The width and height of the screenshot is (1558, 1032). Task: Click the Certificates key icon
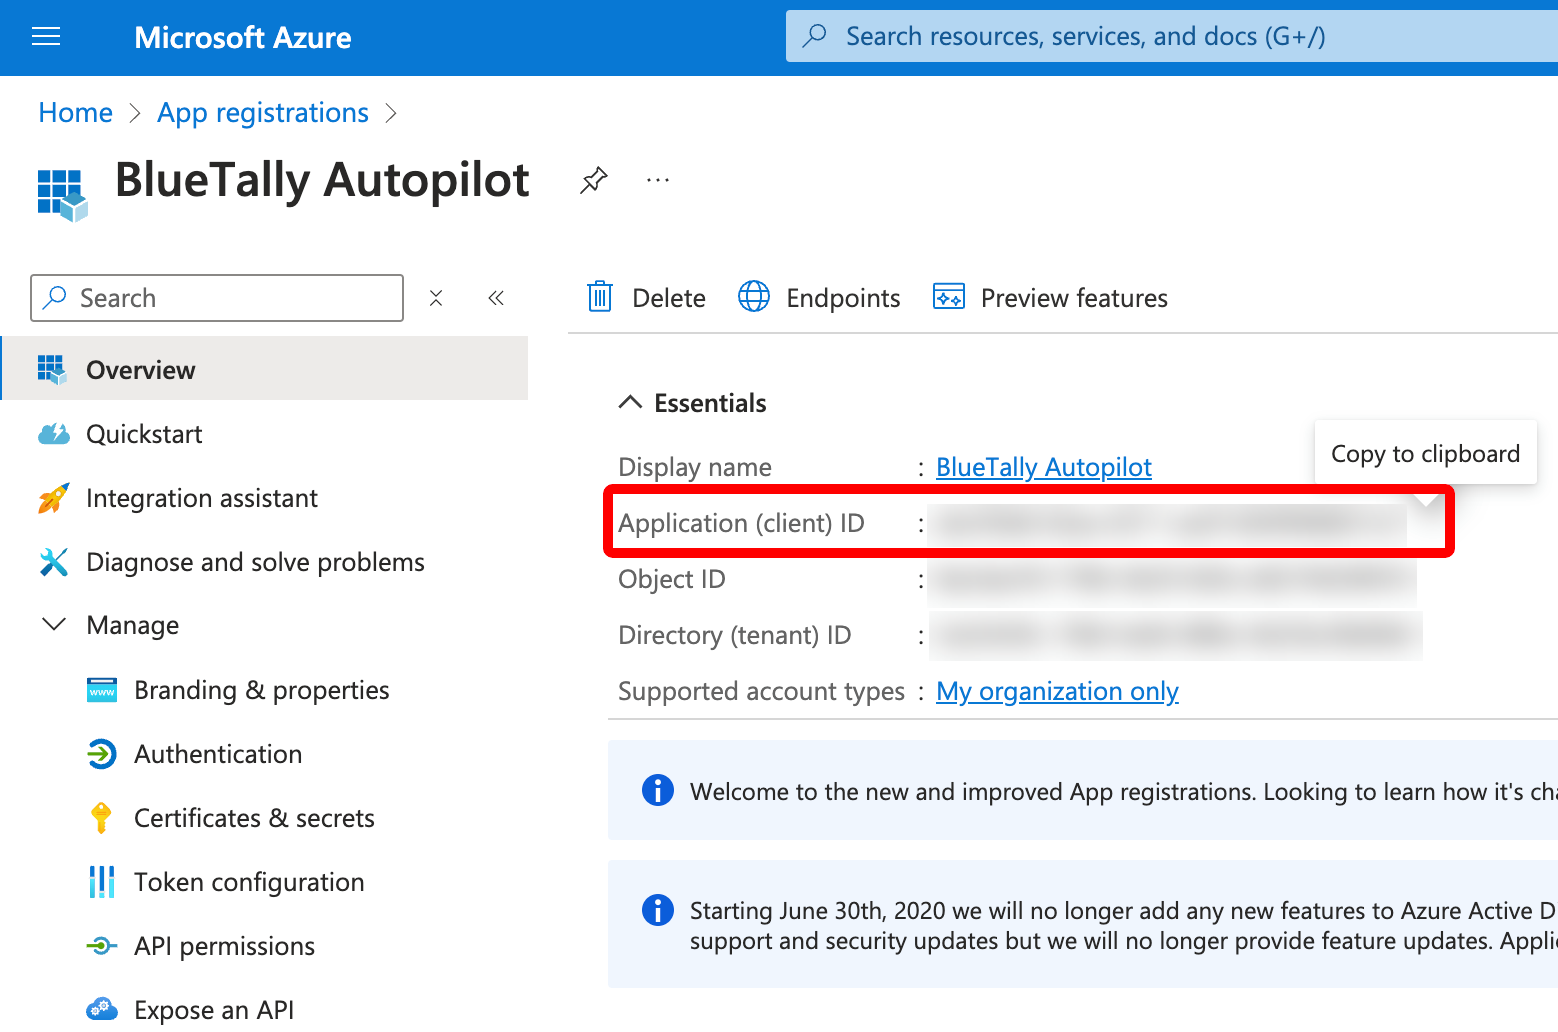click(x=101, y=818)
